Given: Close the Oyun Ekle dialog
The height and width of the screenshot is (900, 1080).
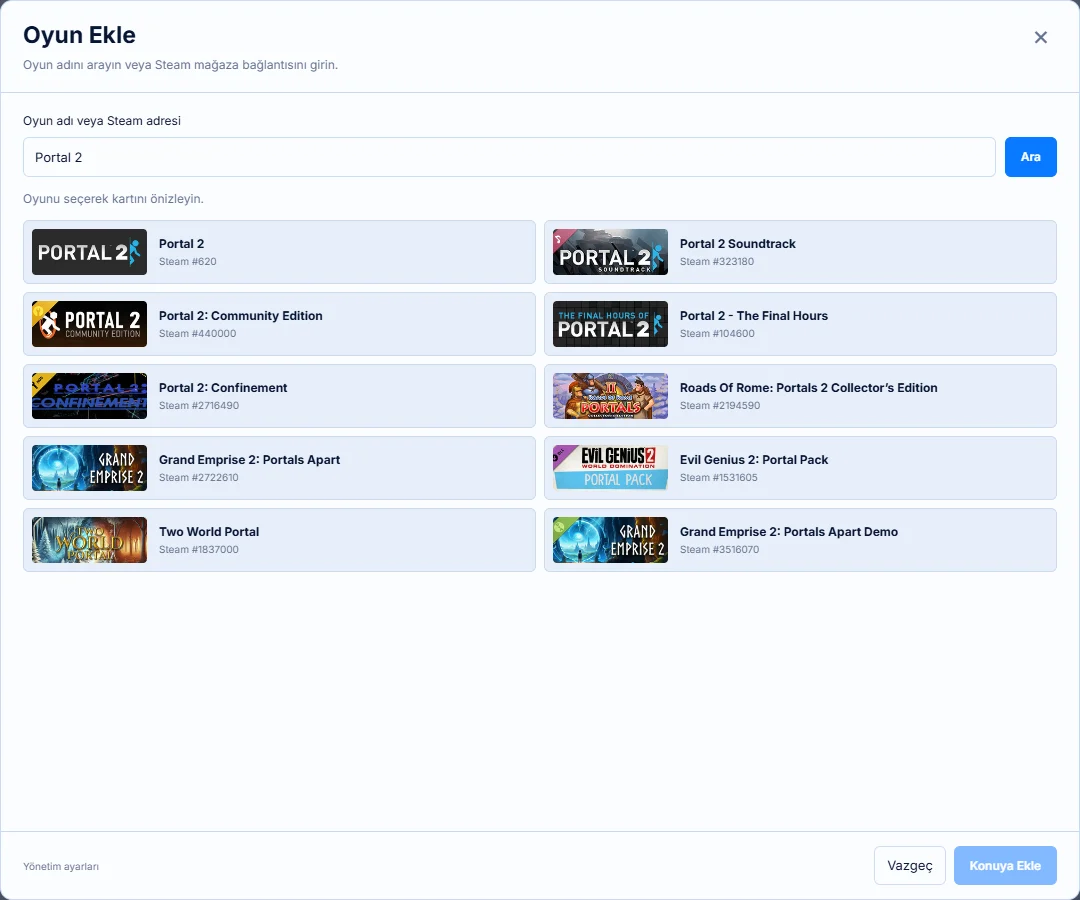Looking at the screenshot, I should (1040, 37).
